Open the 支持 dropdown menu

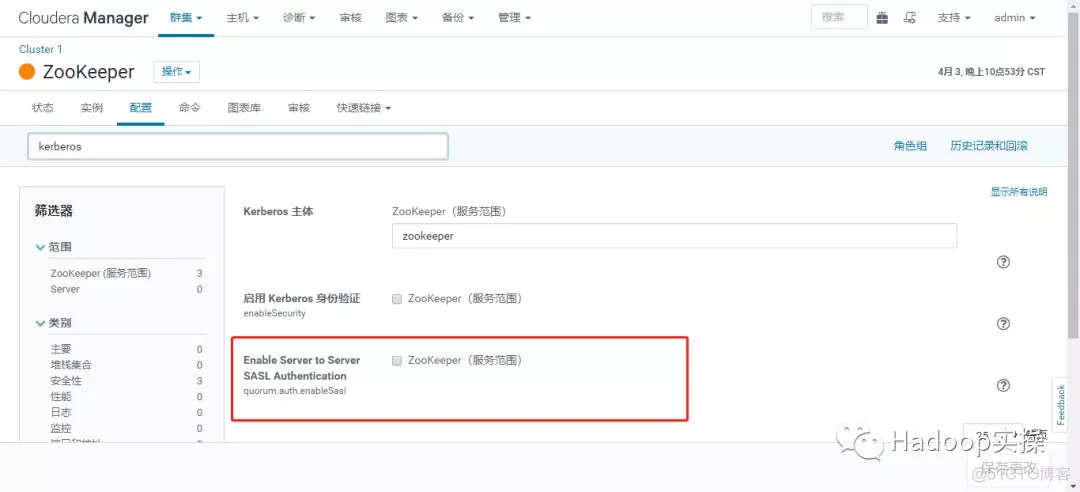pos(954,18)
